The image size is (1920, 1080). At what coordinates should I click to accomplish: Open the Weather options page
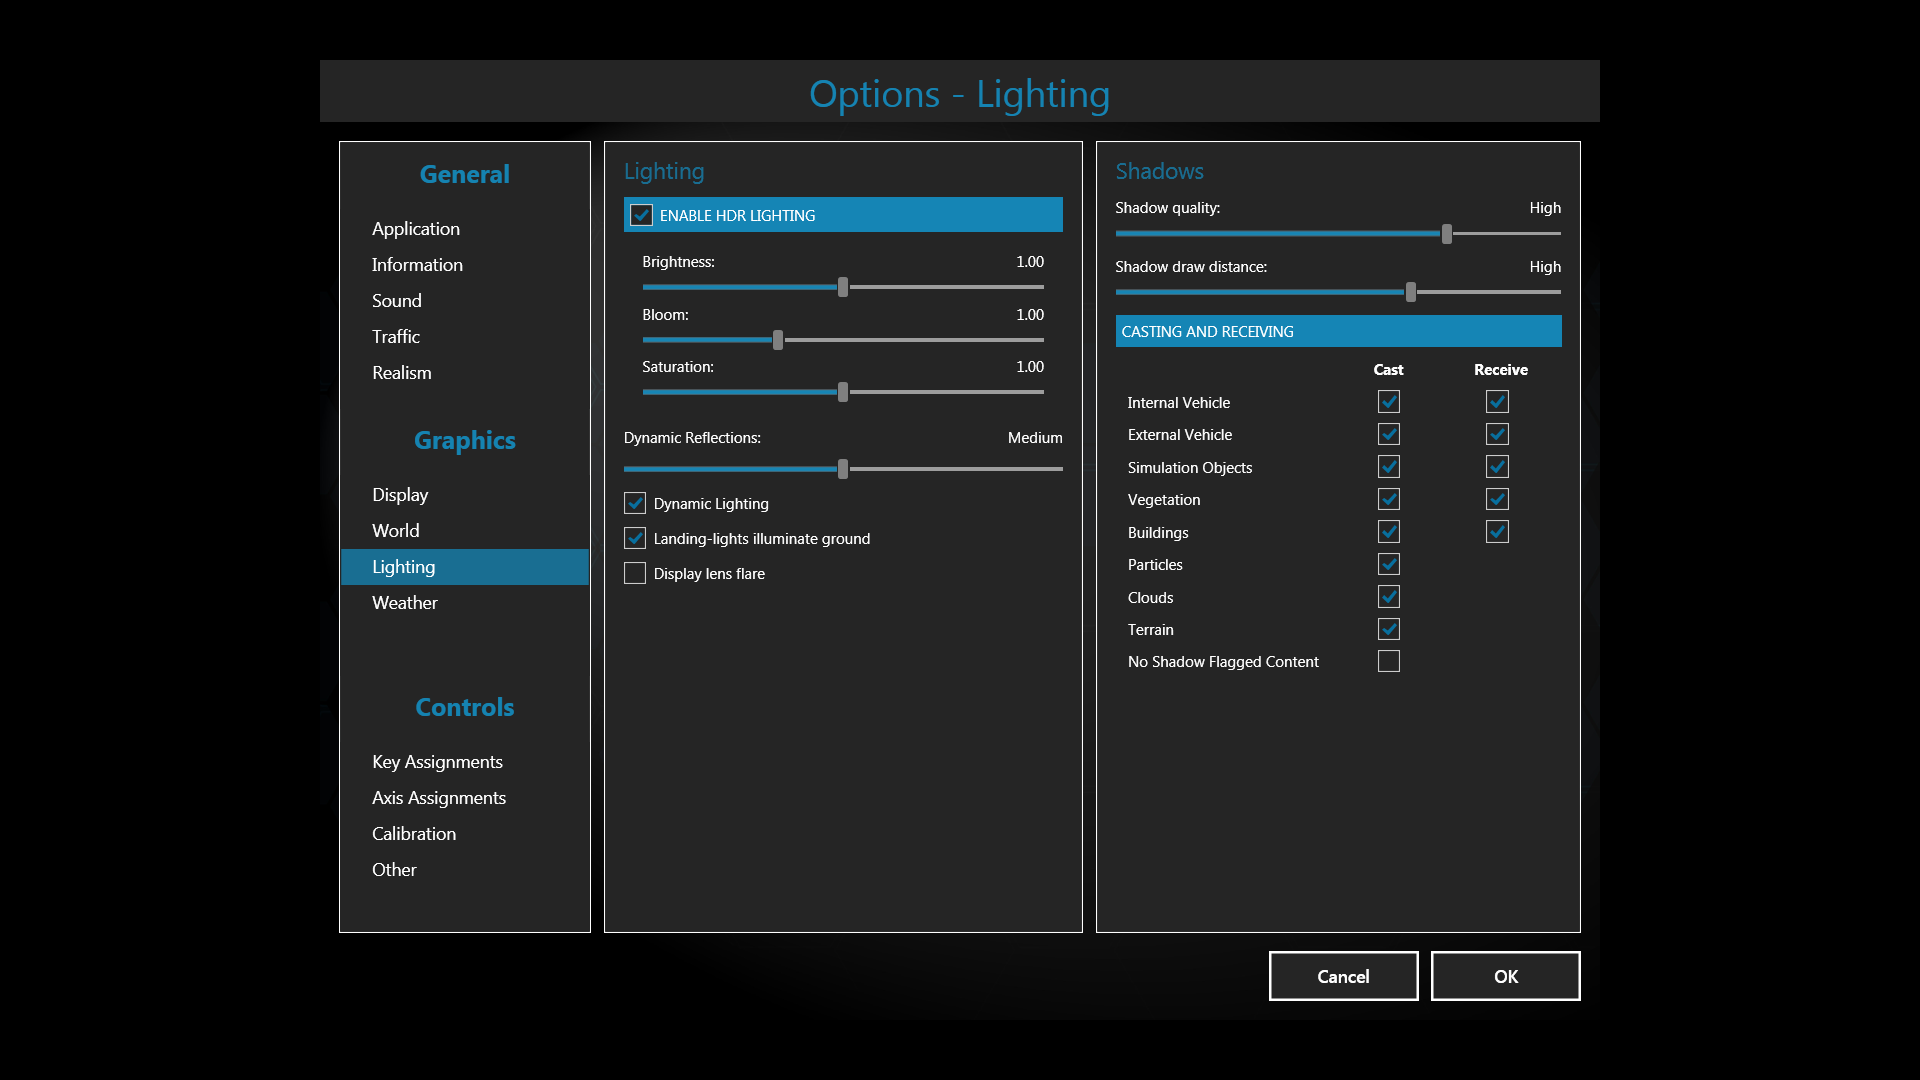(404, 603)
